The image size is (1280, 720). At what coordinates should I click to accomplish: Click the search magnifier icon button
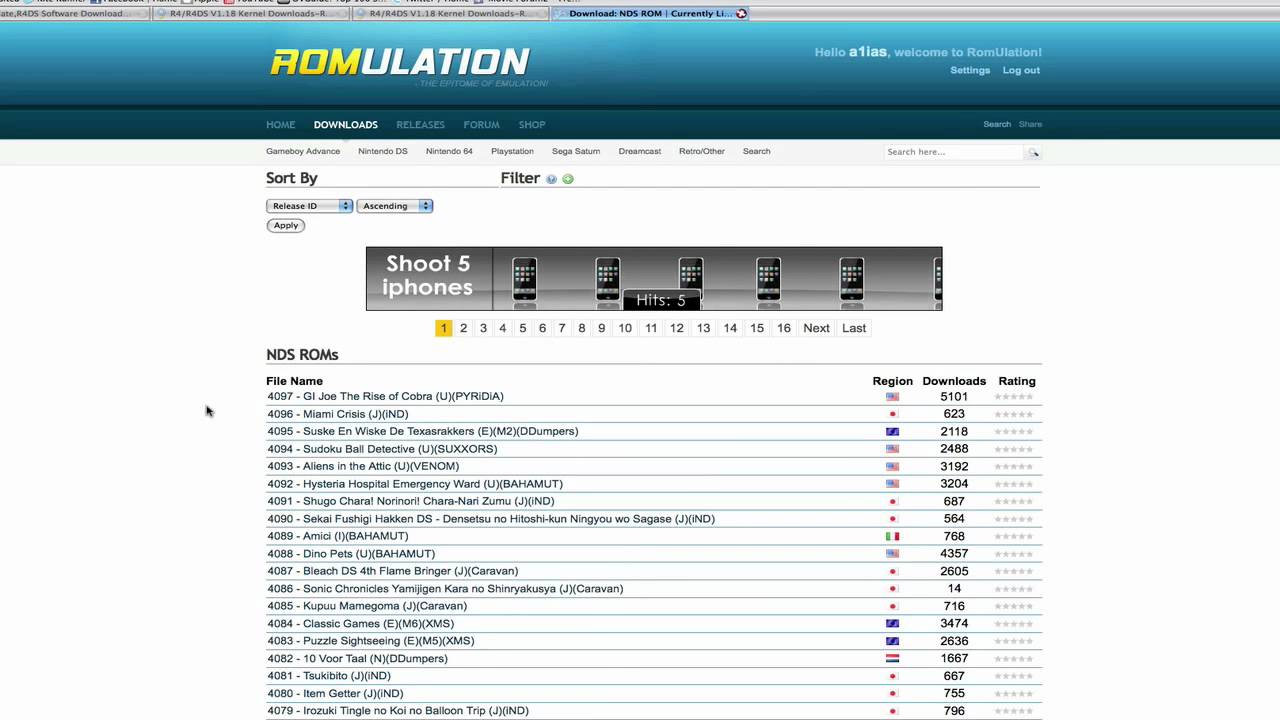pyautogui.click(x=1033, y=152)
